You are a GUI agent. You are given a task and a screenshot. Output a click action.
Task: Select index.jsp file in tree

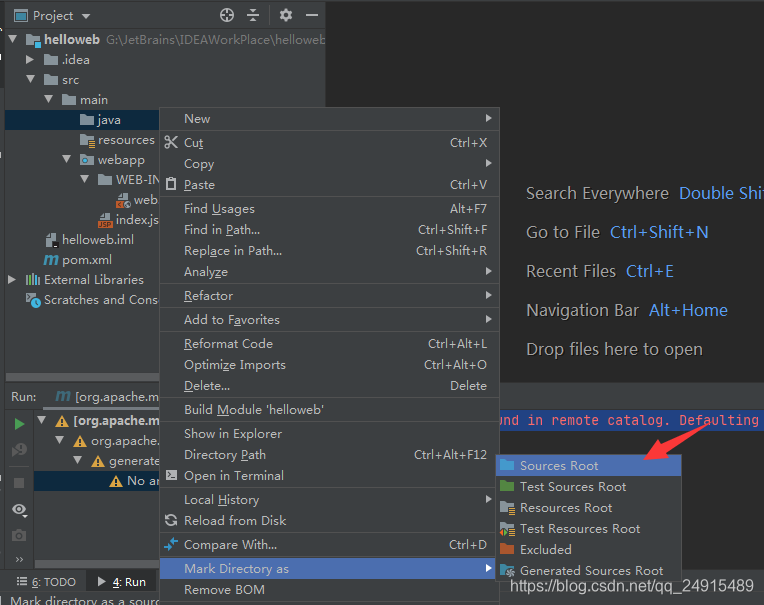(137, 220)
